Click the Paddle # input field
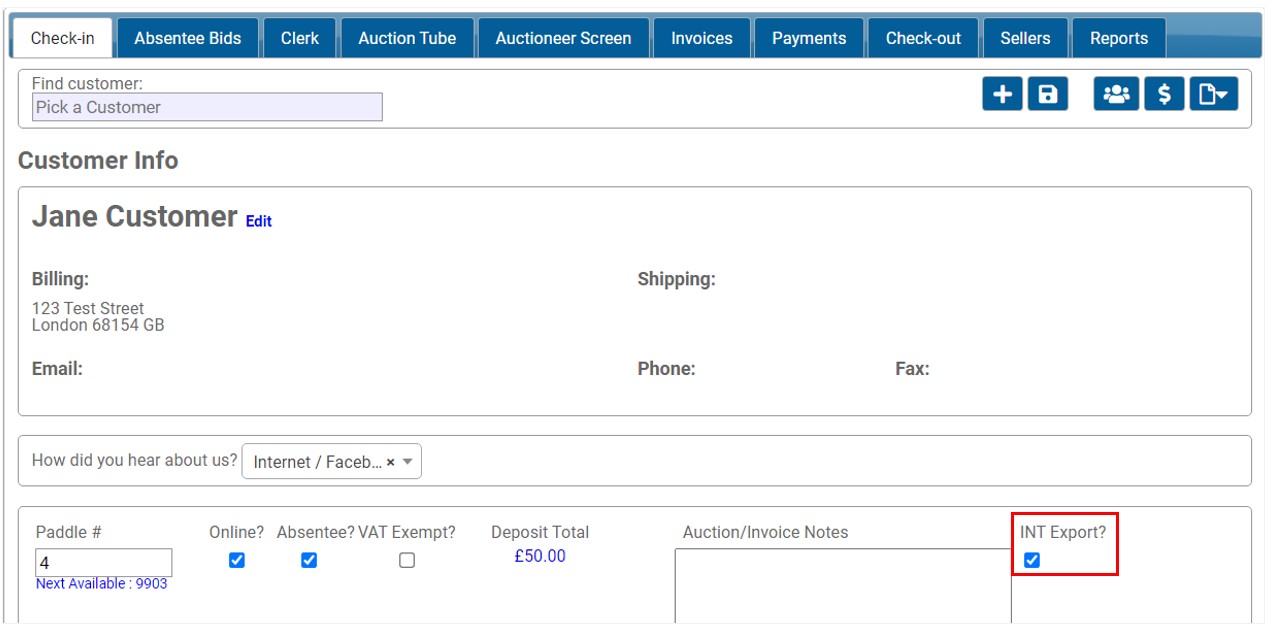The image size is (1275, 633). 104,563
